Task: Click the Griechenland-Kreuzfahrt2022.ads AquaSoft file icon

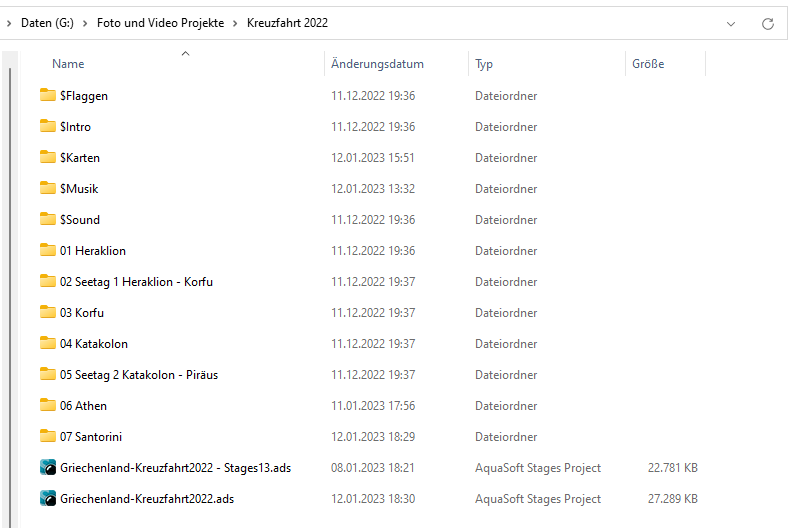Action: click(48, 499)
